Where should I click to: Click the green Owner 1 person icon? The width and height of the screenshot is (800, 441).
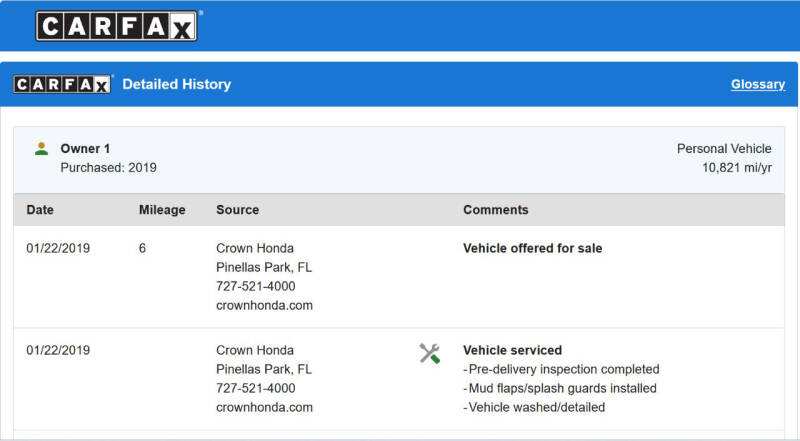41,149
